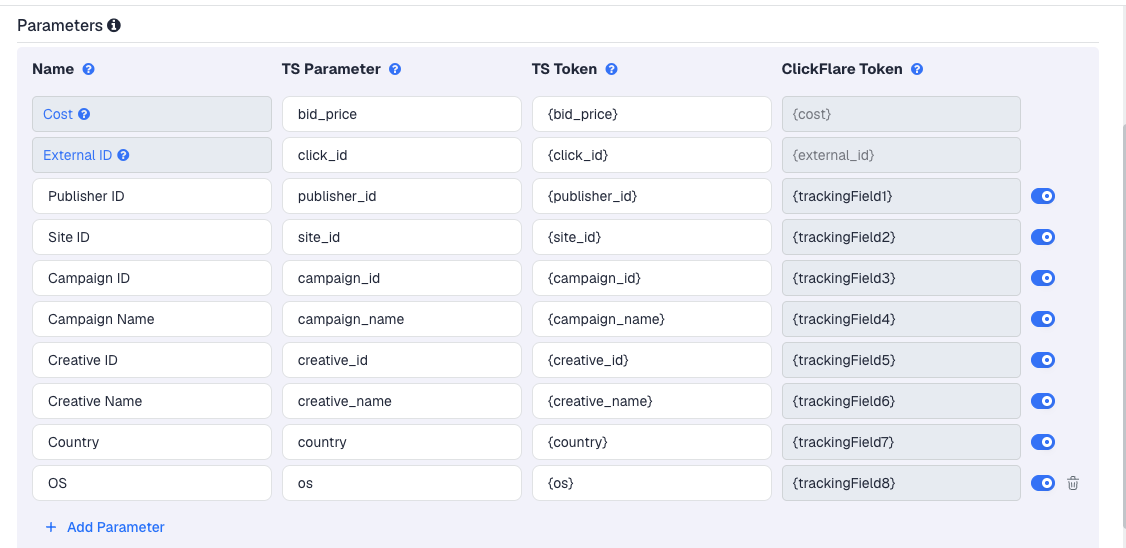This screenshot has height=548, width=1126.
Task: Click the {site_id} TS Token field
Action: coord(652,237)
